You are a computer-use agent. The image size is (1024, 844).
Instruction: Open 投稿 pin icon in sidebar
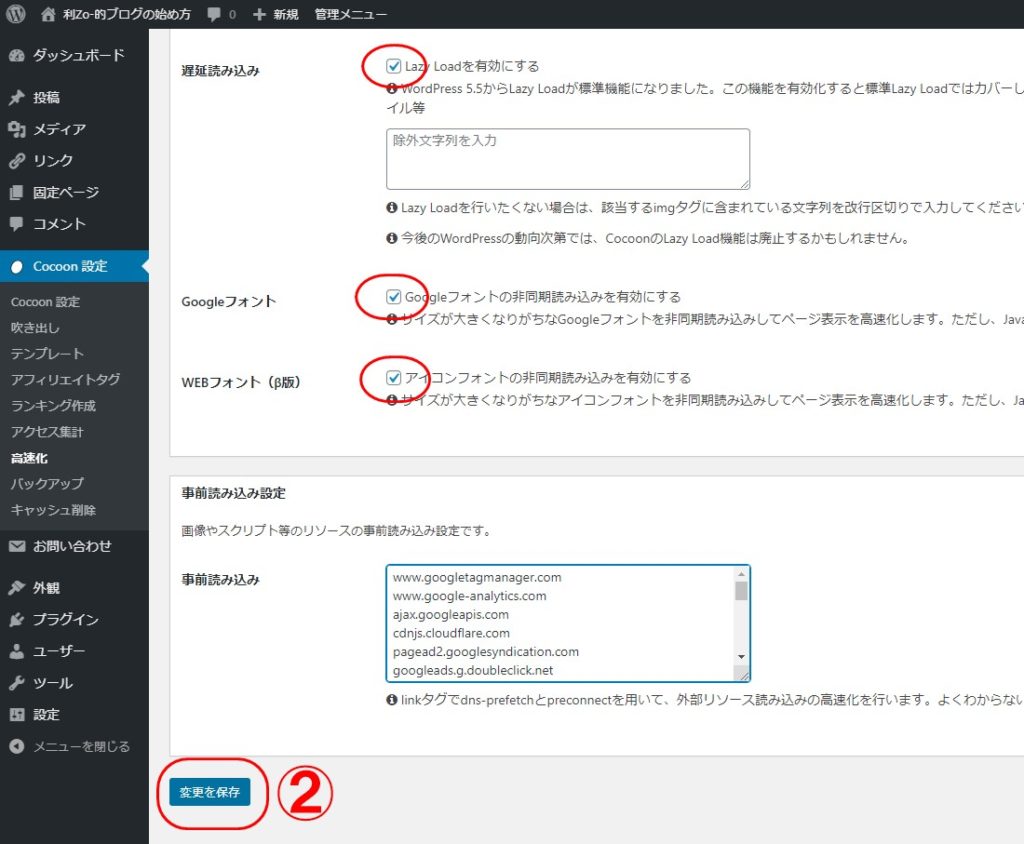16,98
